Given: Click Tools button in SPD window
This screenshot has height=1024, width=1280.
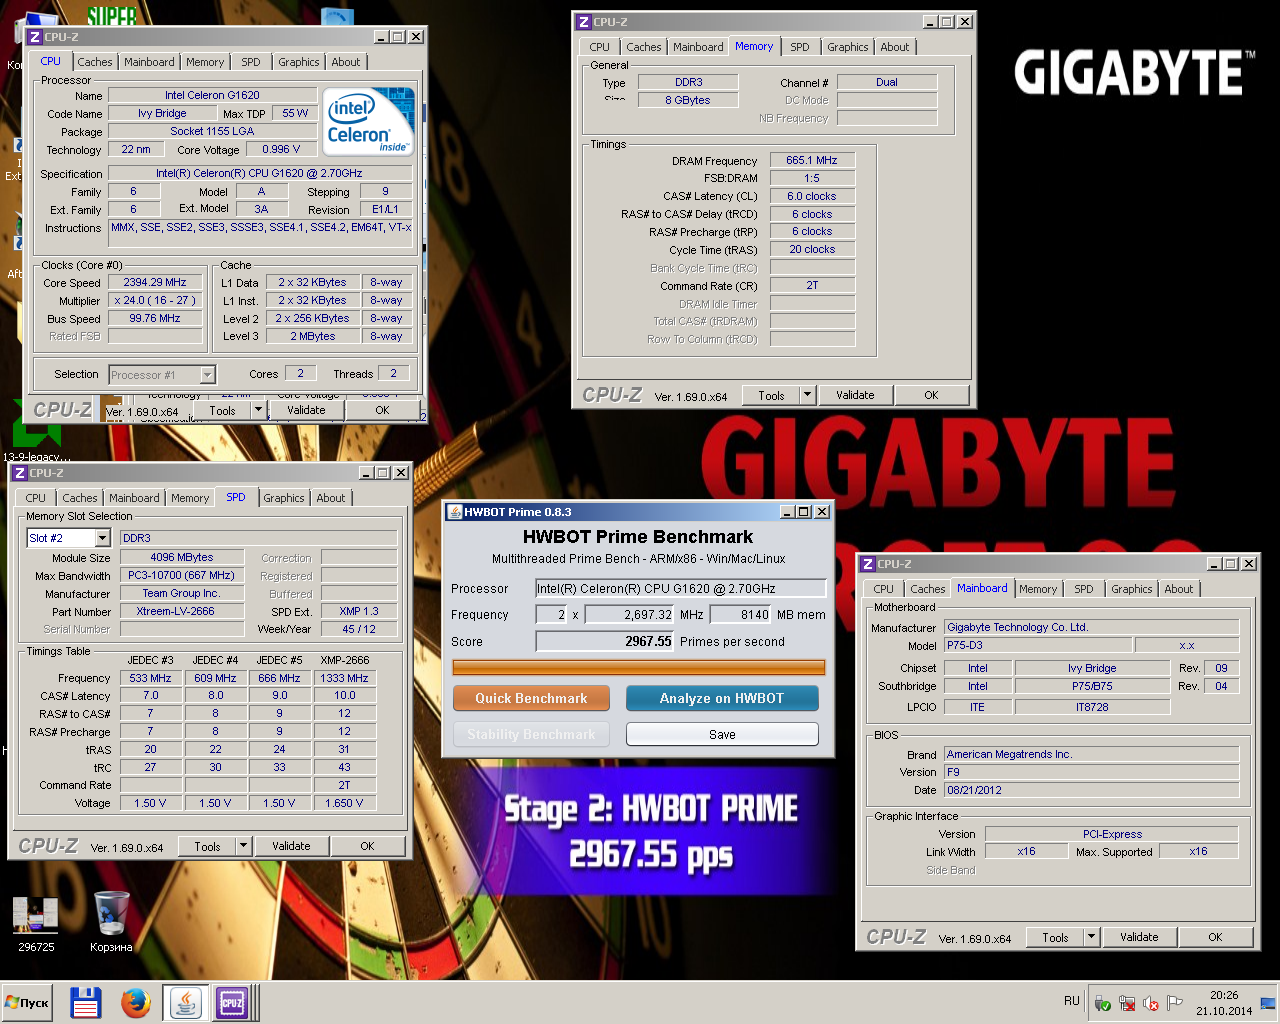Looking at the screenshot, I should point(207,846).
